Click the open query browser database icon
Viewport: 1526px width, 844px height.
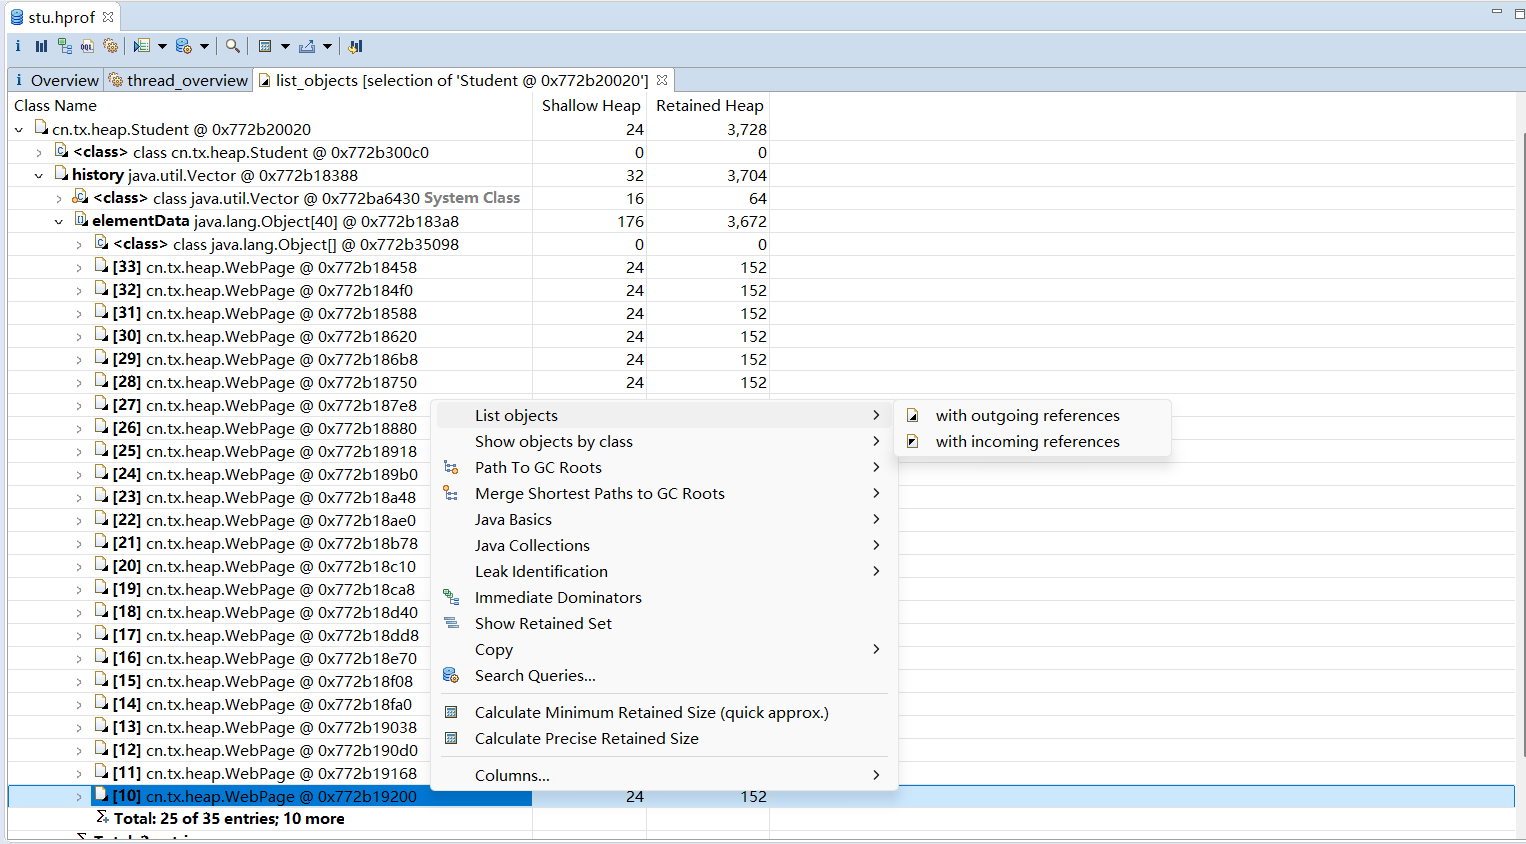point(184,46)
